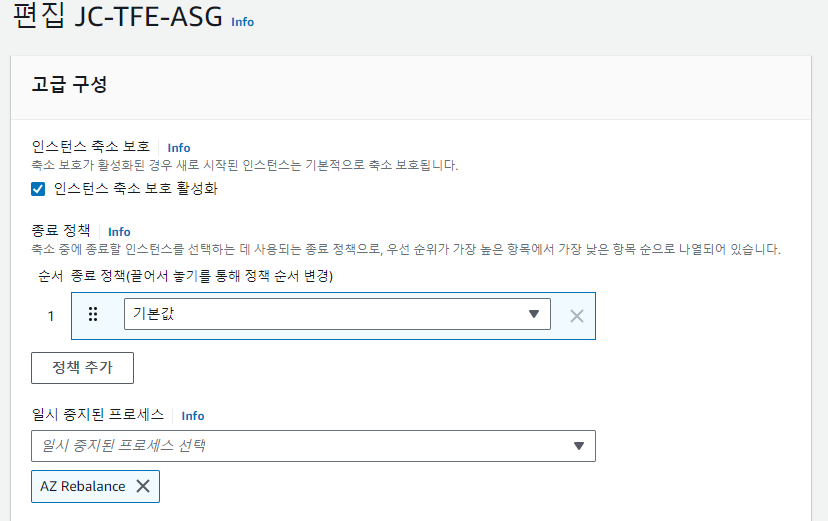Select the AZ Rebalance tag label
This screenshot has width=828, height=521.
tap(83, 486)
